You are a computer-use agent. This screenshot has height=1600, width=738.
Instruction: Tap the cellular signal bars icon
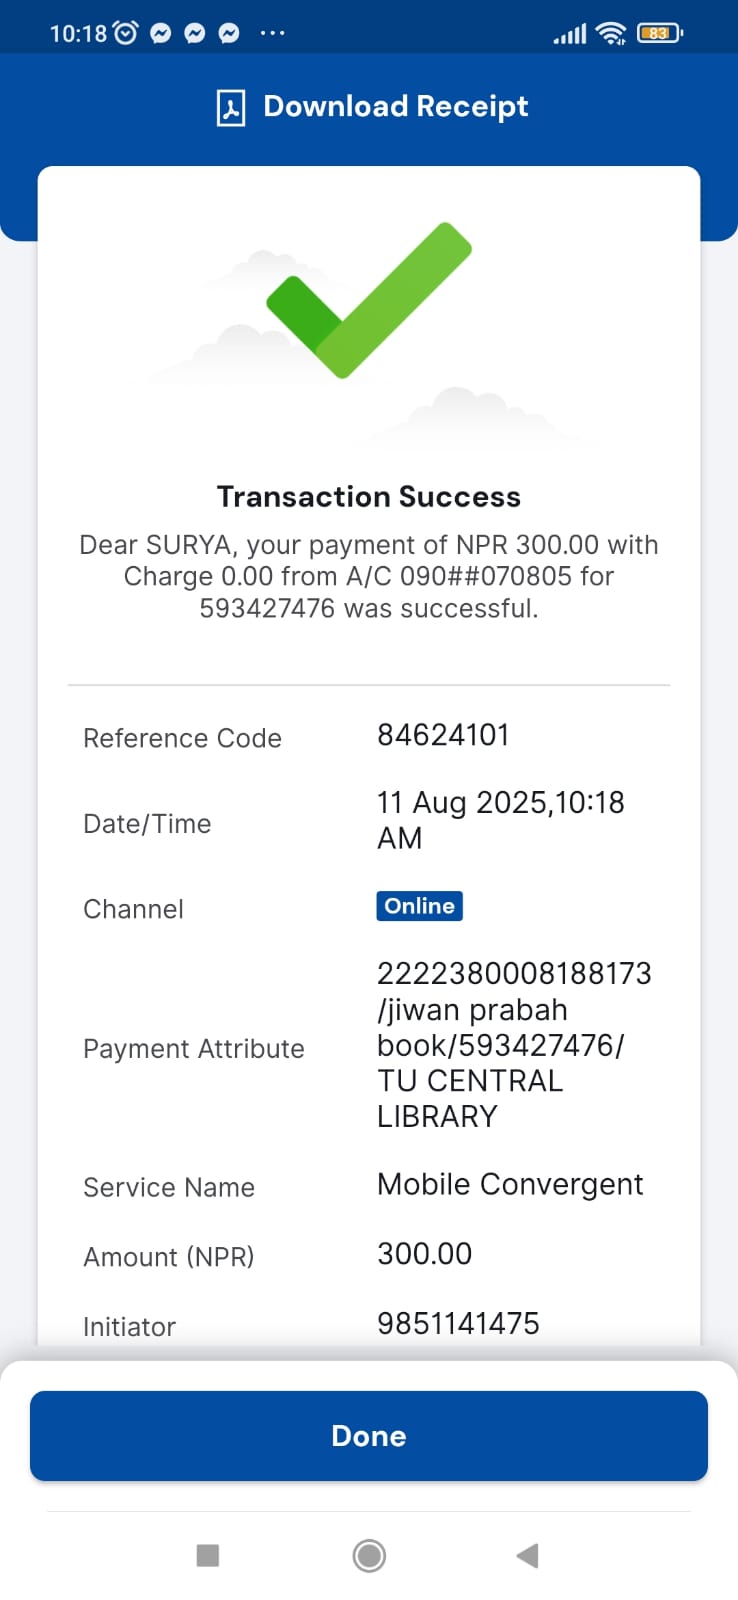click(570, 34)
